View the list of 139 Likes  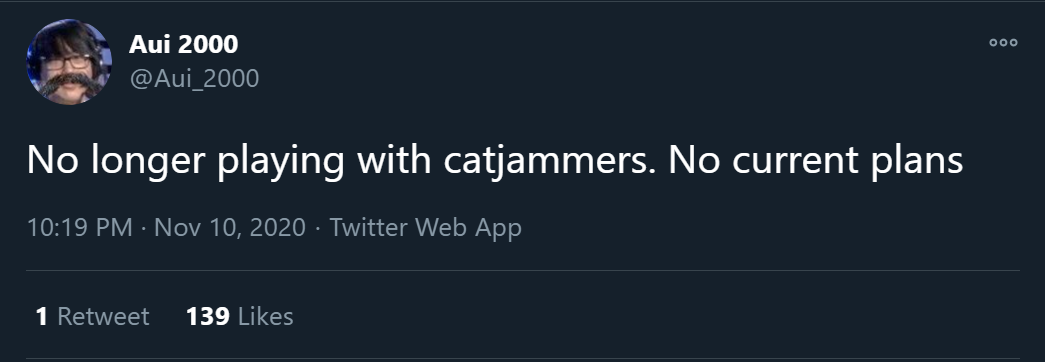[x=239, y=316]
